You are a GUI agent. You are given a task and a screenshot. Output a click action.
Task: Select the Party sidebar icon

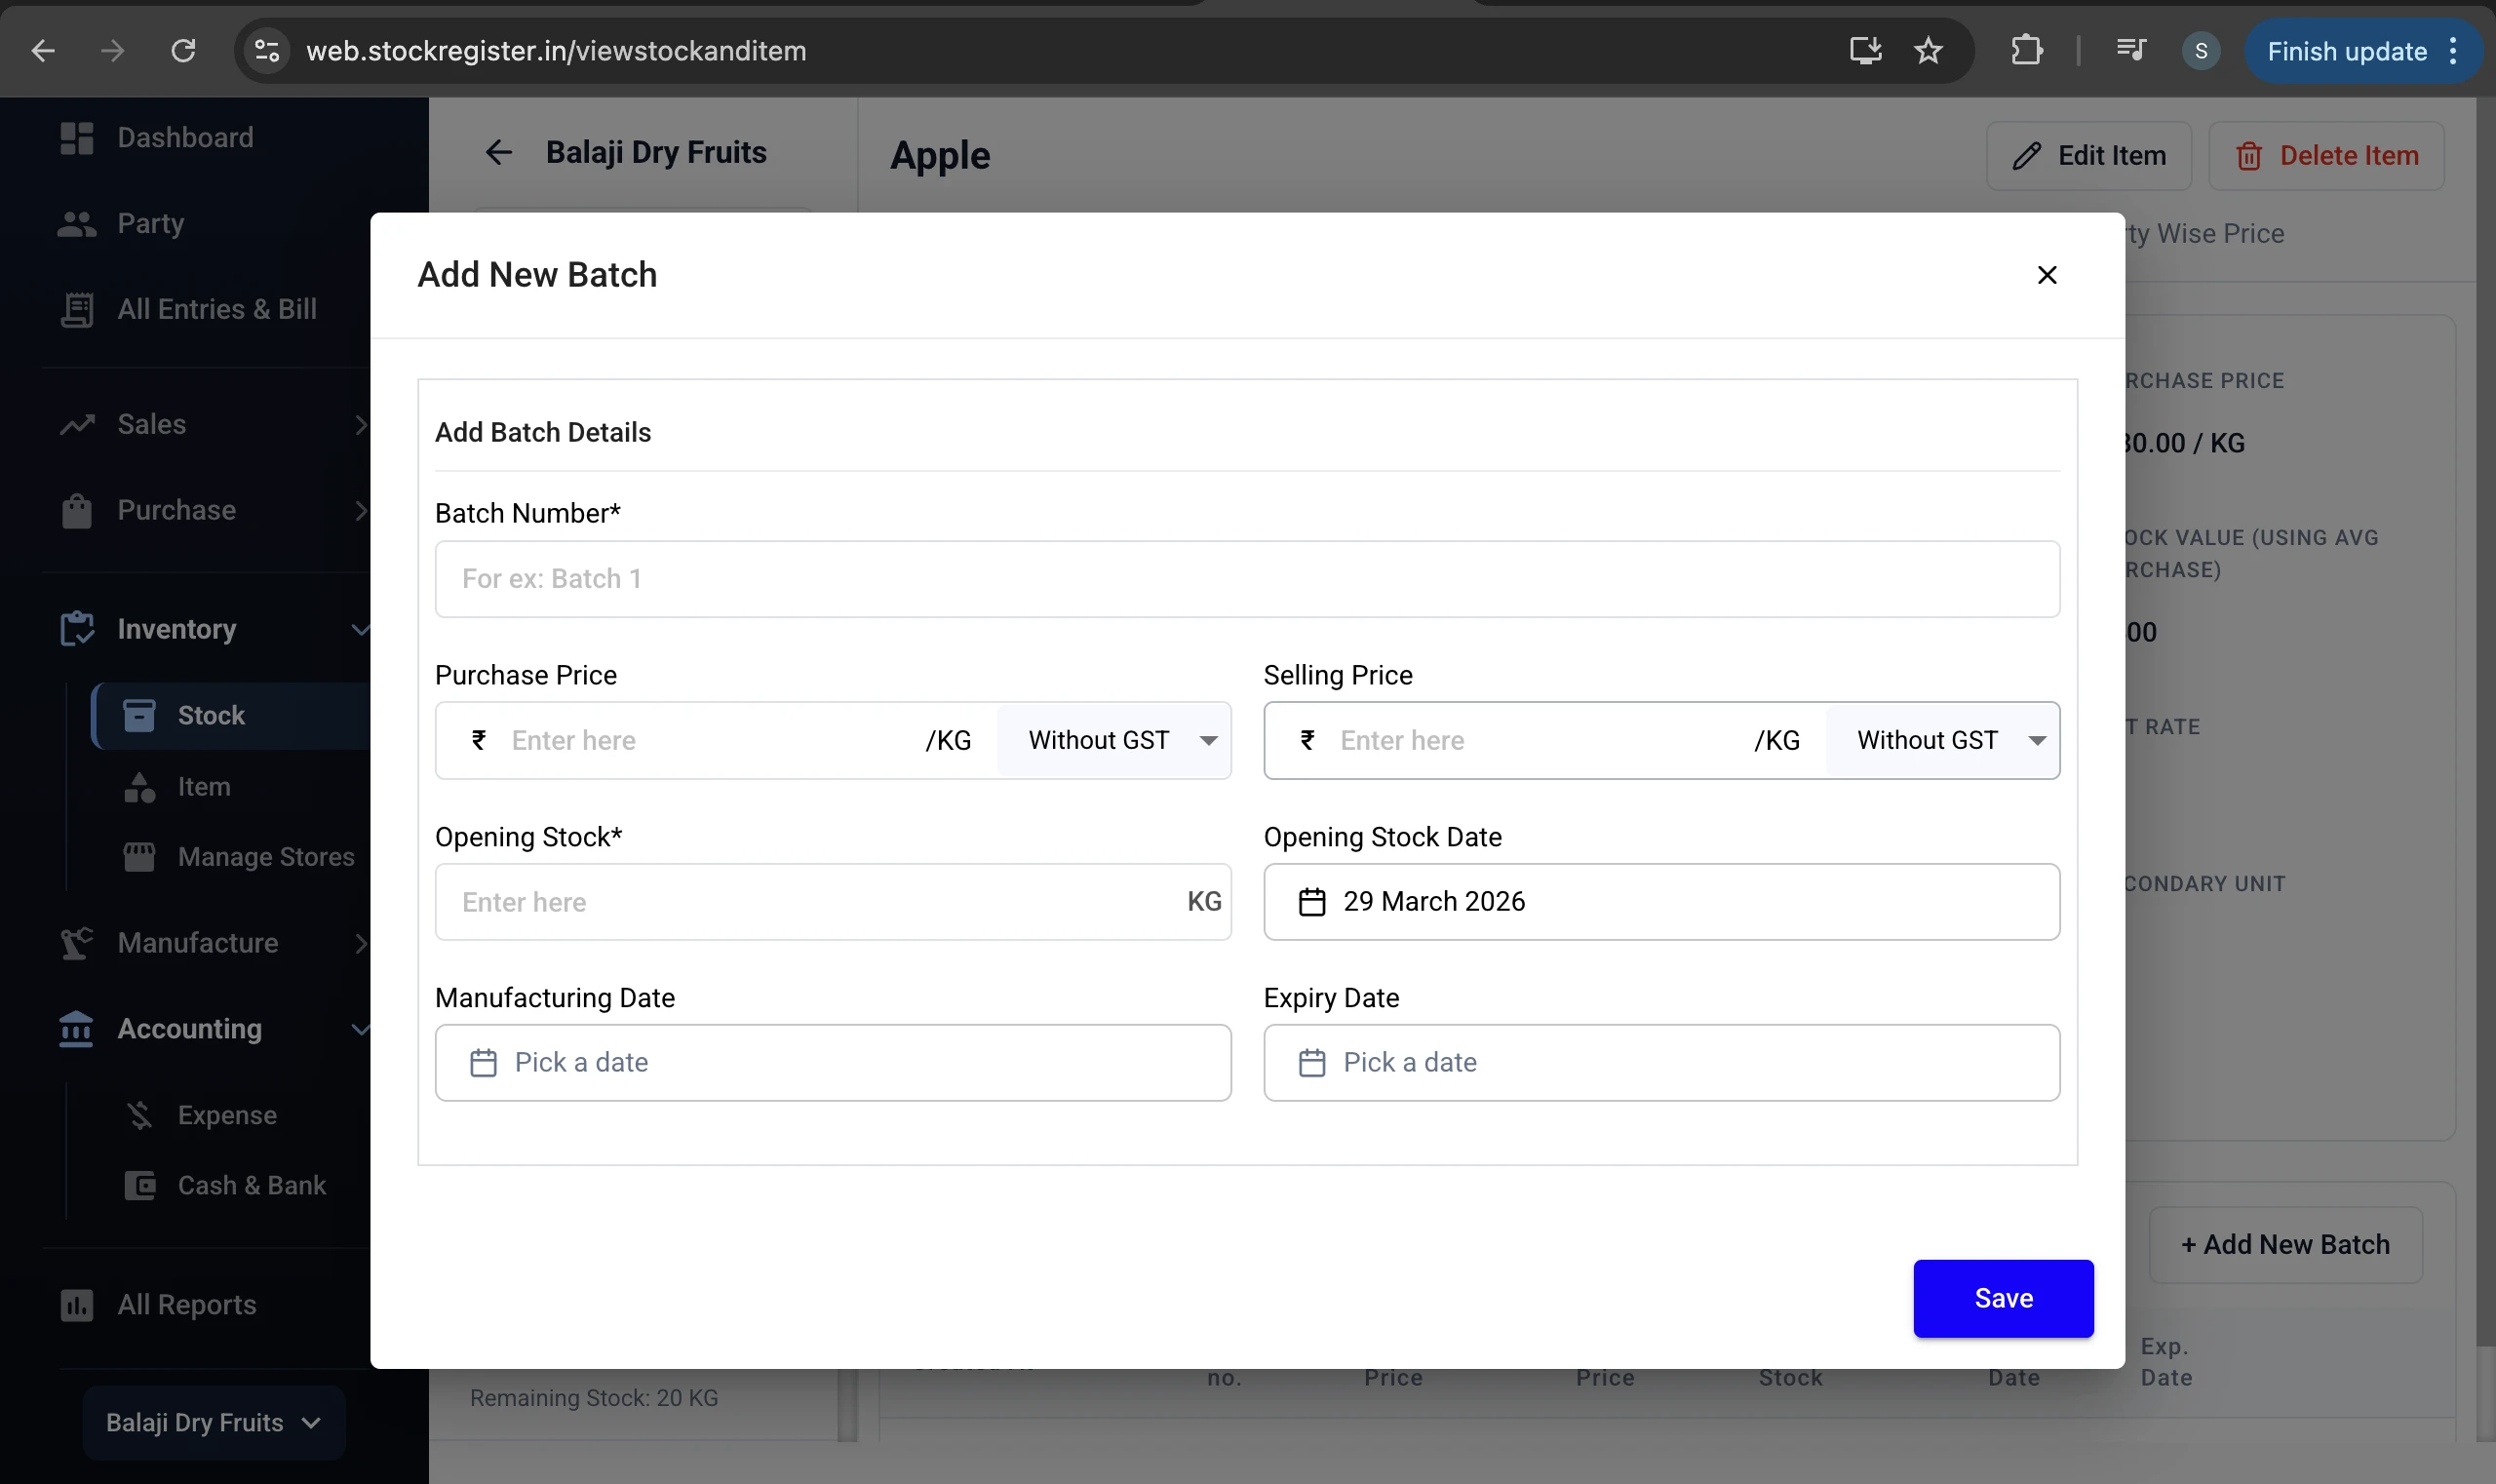click(x=76, y=223)
